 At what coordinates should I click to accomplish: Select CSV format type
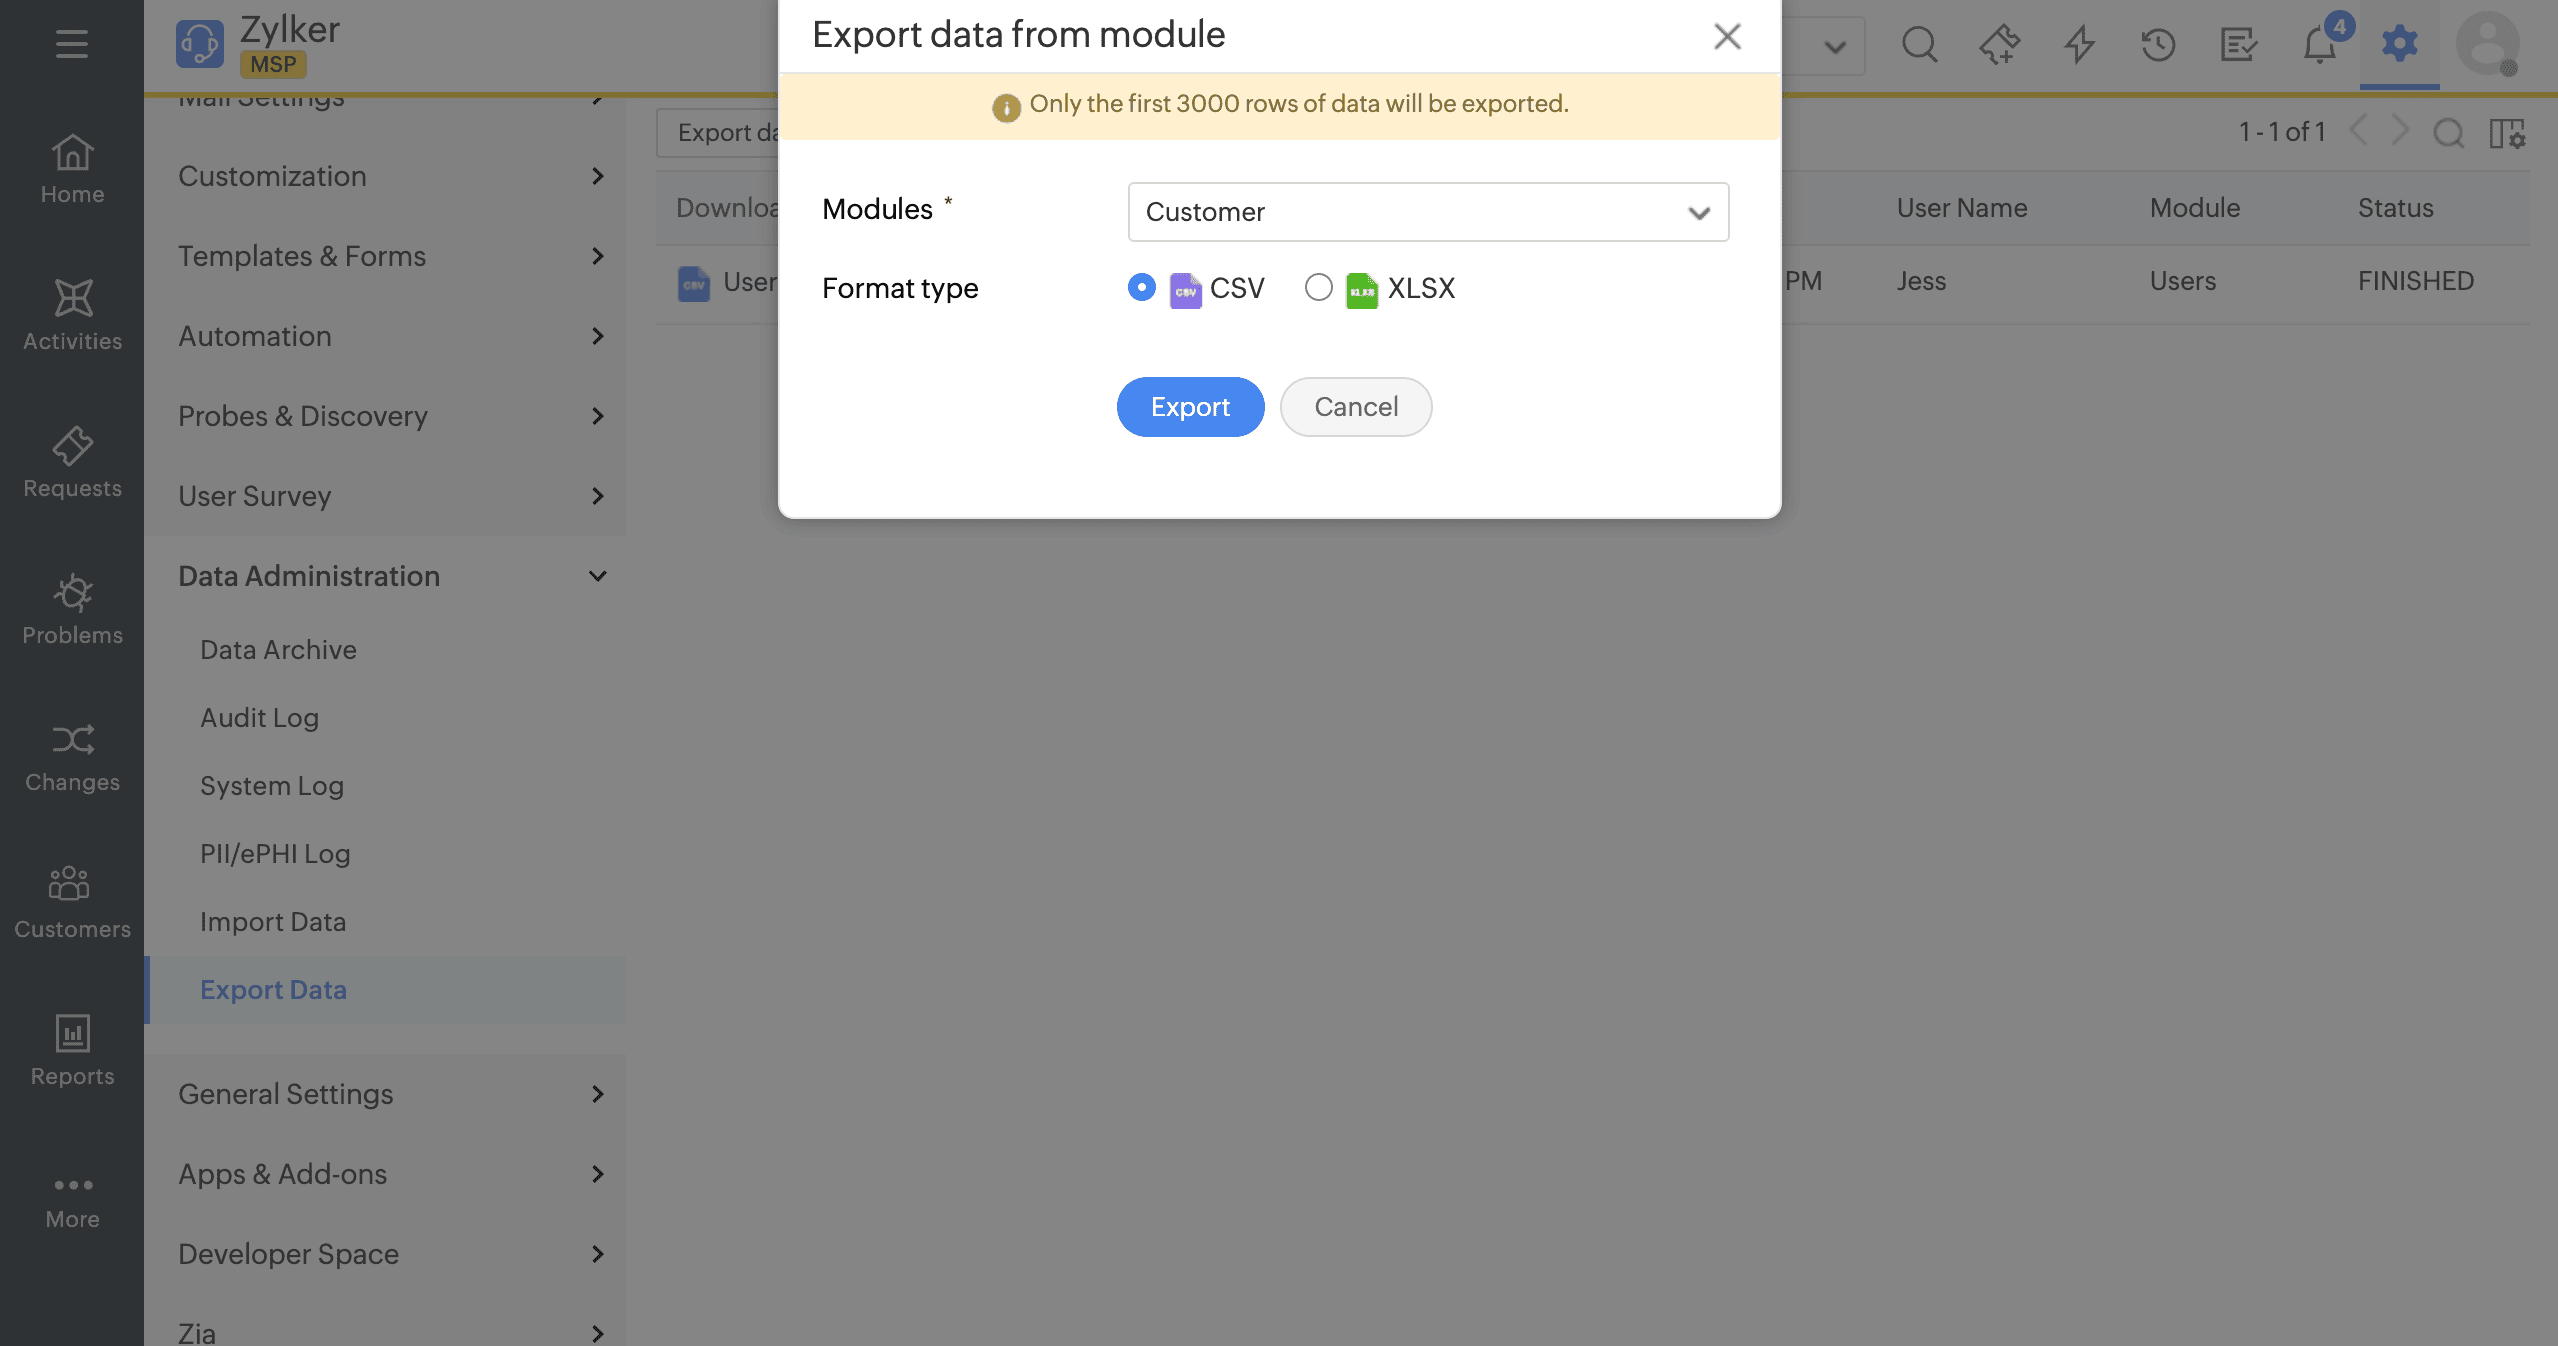point(1141,288)
